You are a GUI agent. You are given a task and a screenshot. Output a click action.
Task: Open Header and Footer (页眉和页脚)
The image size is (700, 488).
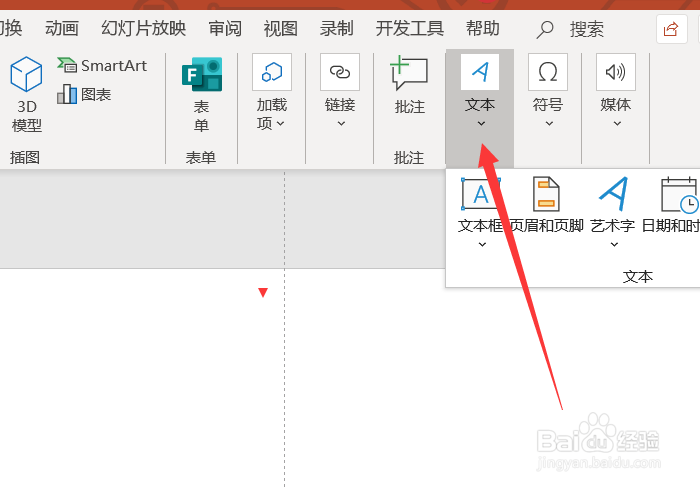point(546,205)
